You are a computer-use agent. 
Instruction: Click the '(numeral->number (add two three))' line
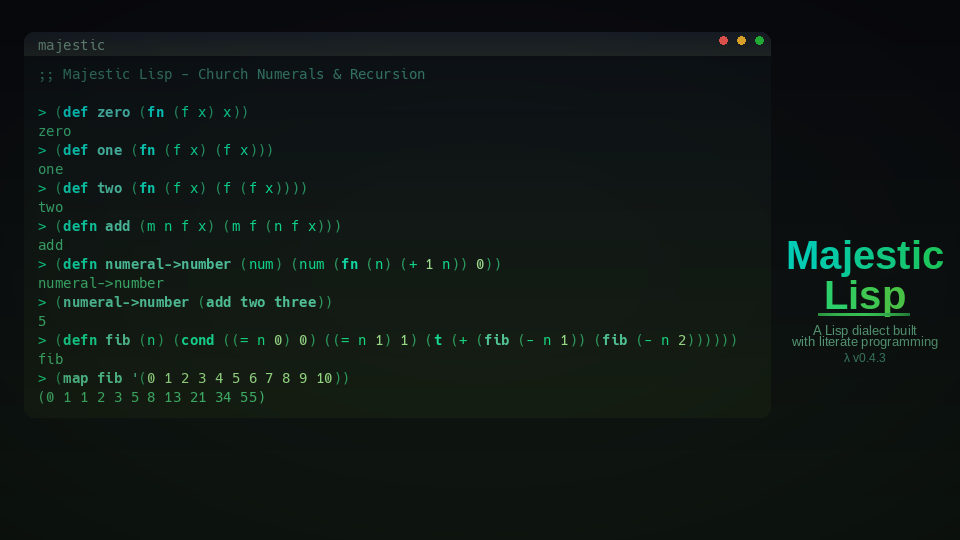186,302
